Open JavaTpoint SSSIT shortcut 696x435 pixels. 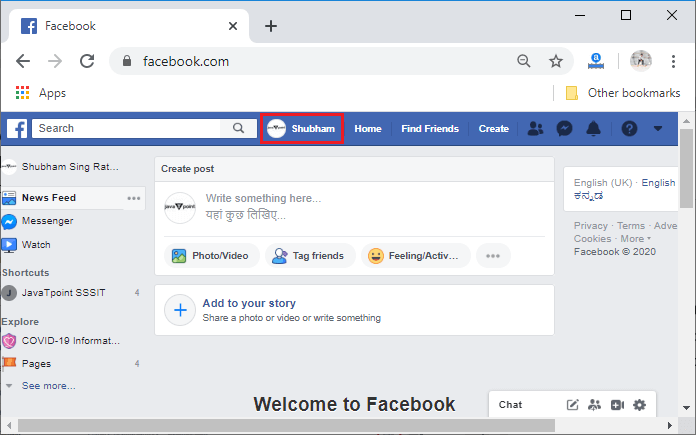(63, 293)
